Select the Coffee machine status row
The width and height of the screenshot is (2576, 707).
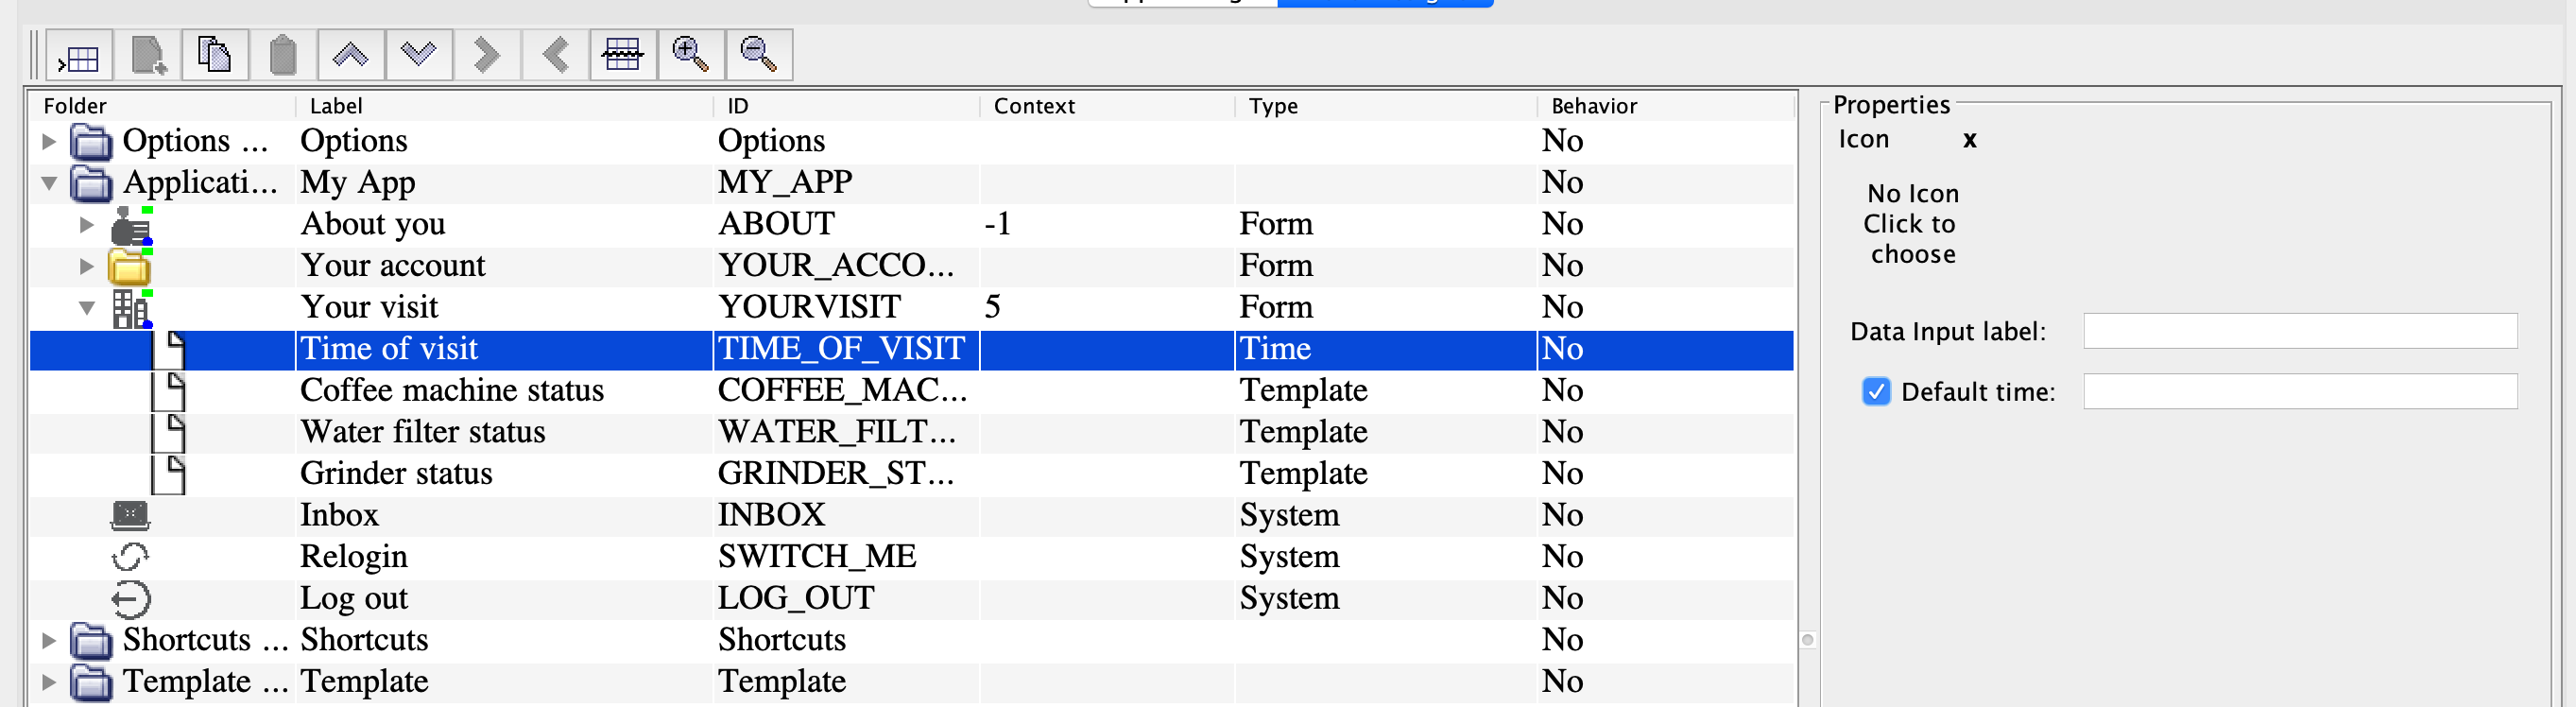point(452,391)
